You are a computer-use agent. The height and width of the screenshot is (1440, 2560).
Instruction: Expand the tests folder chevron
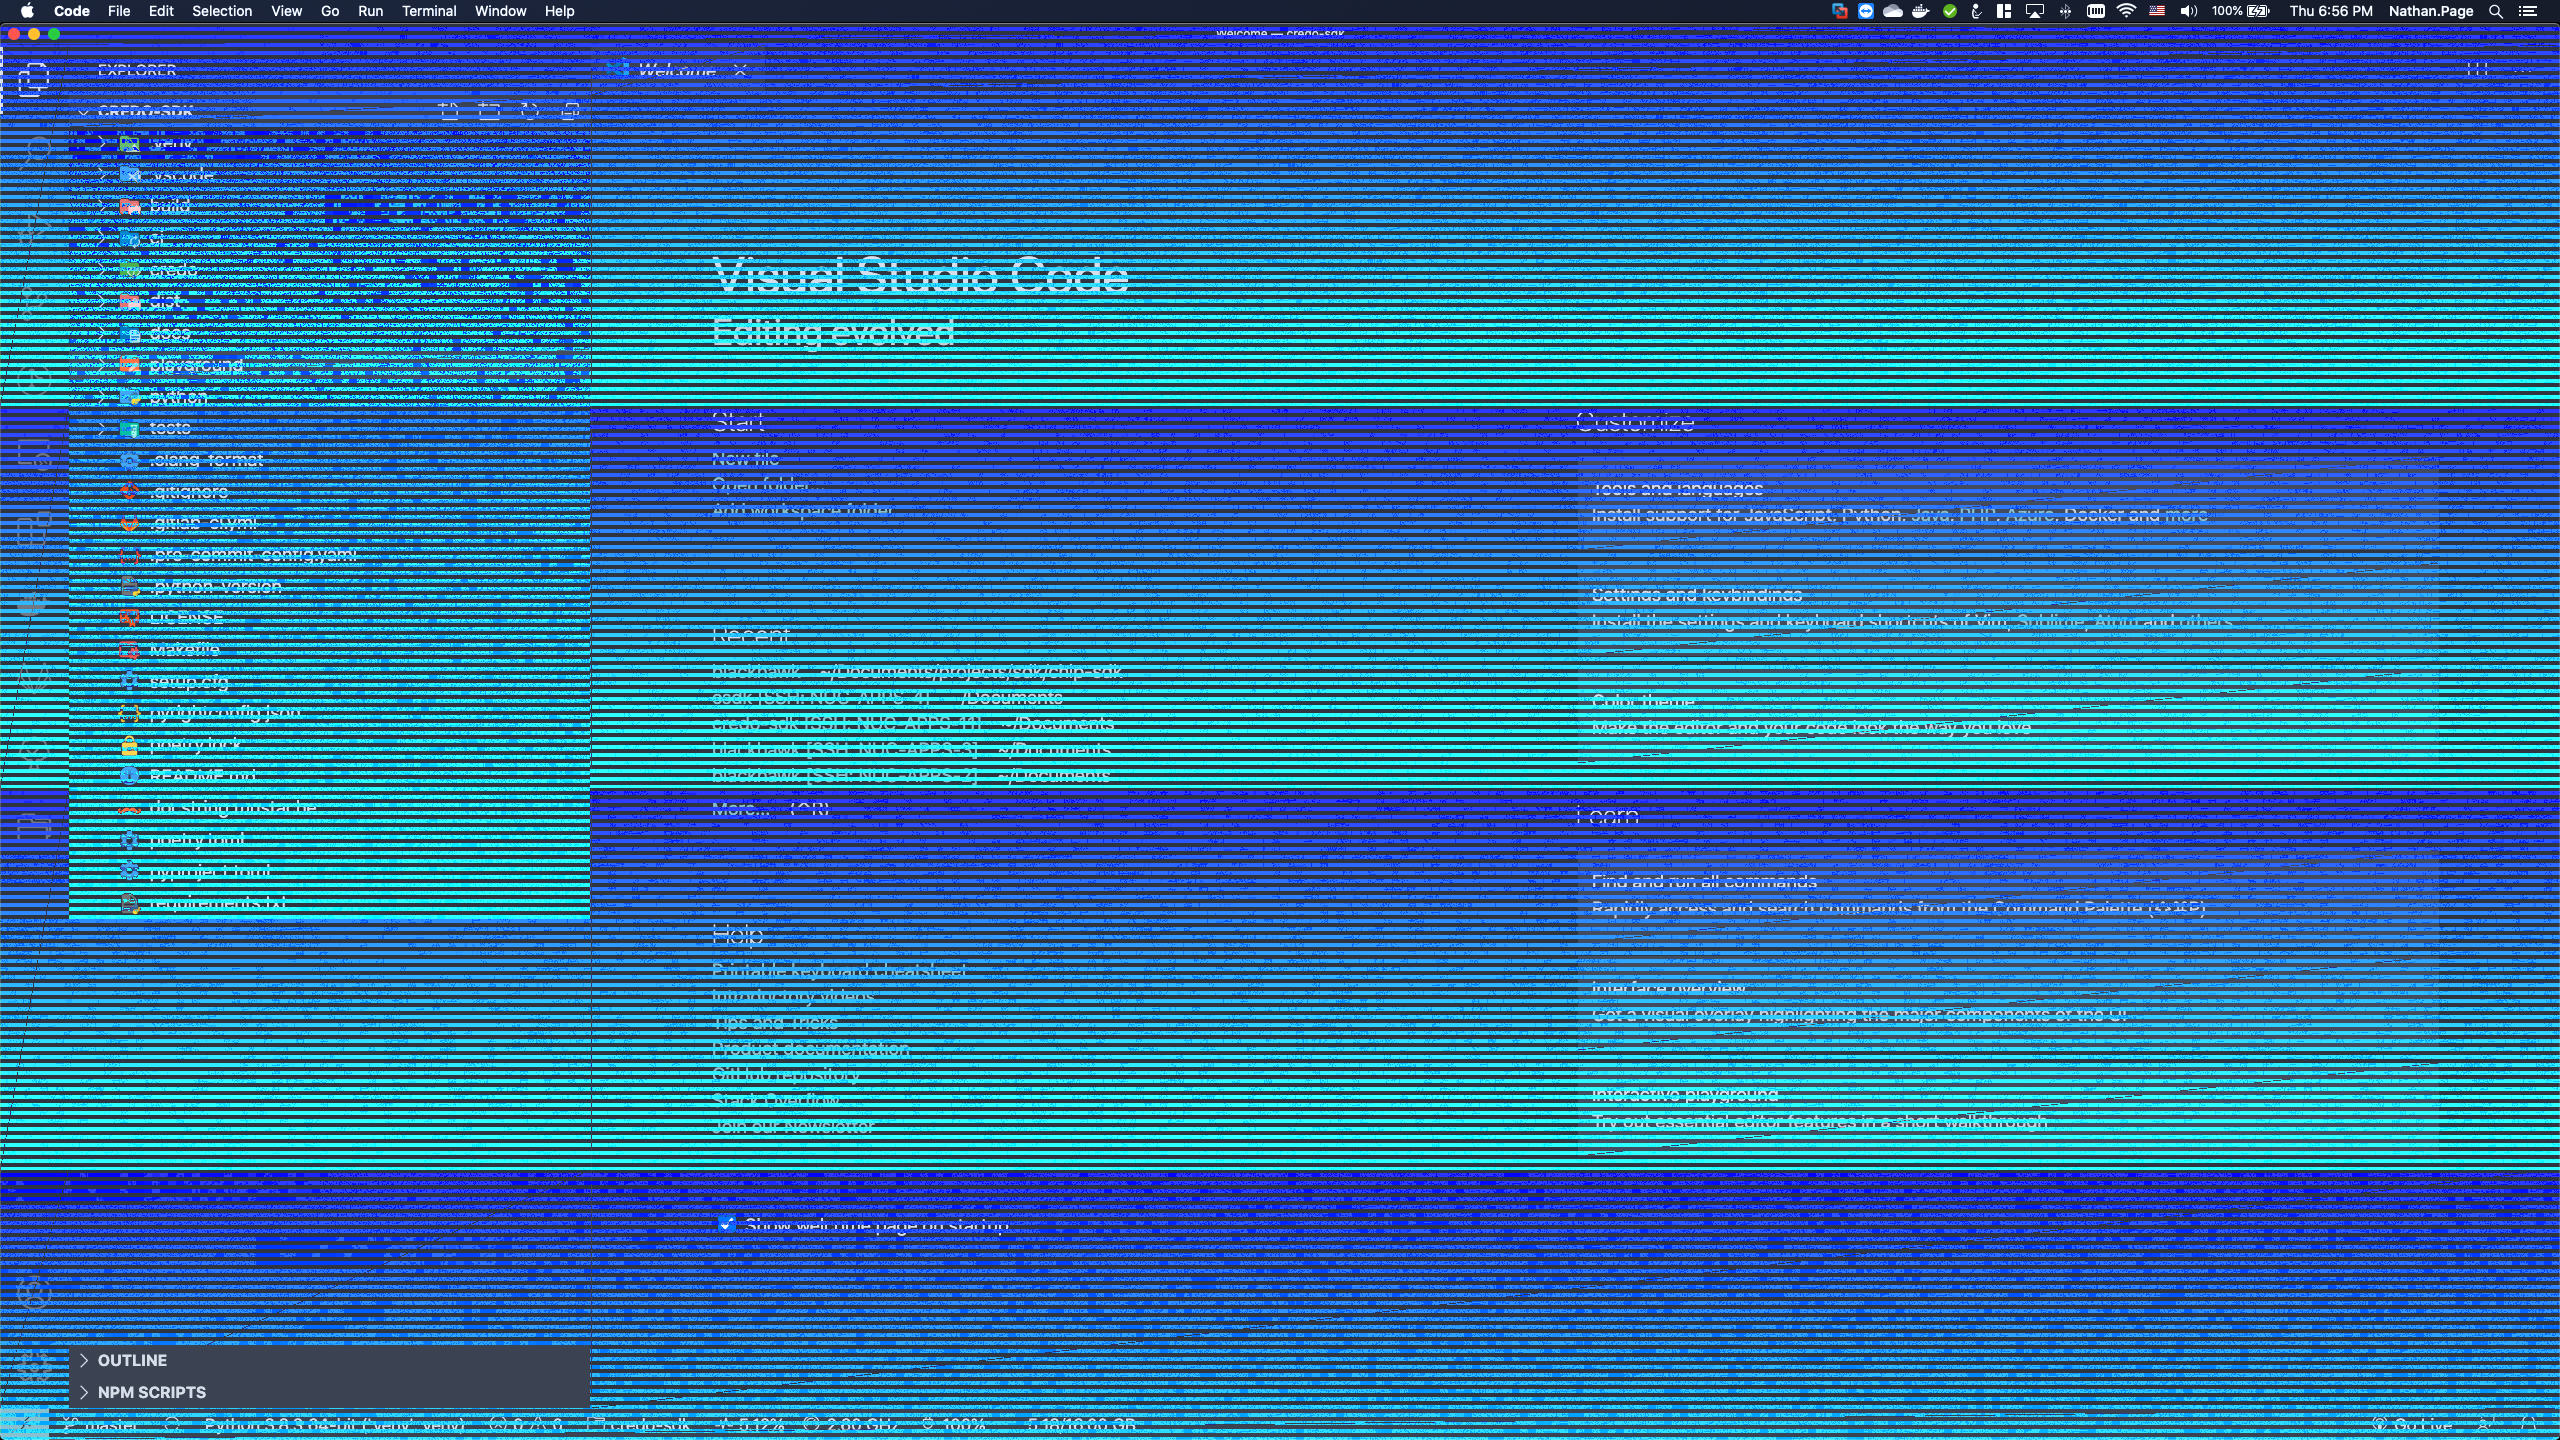(x=101, y=428)
